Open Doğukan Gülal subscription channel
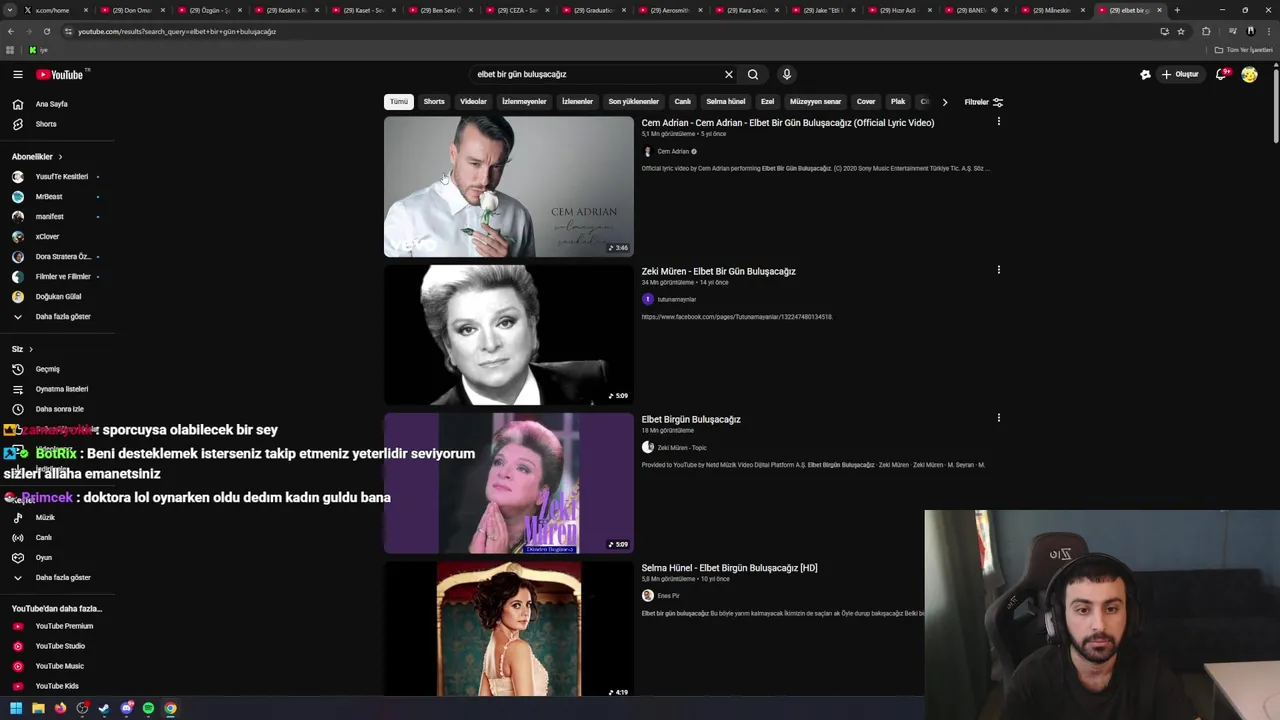Viewport: 1280px width, 720px height. coord(57,297)
